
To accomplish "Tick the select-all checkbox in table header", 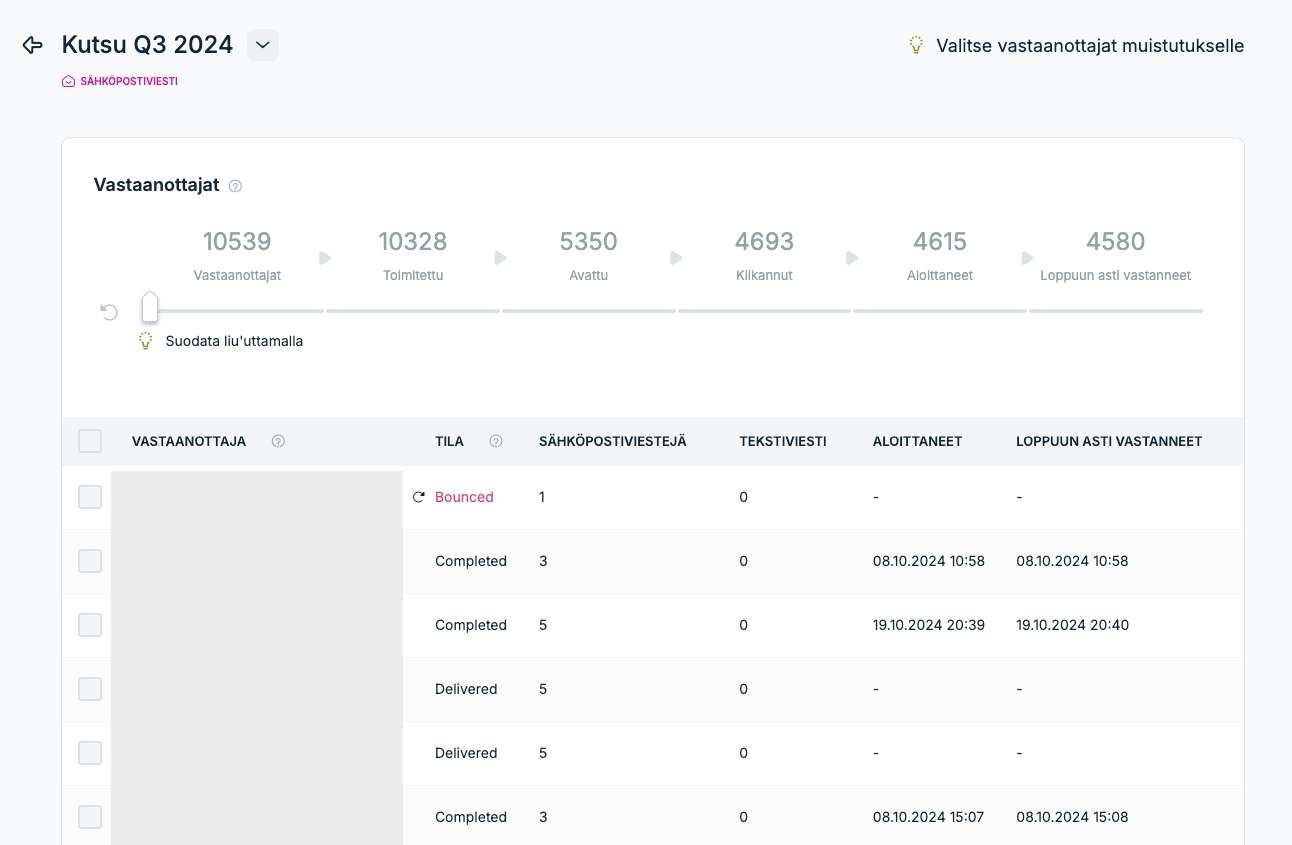I will pyautogui.click(x=90, y=441).
